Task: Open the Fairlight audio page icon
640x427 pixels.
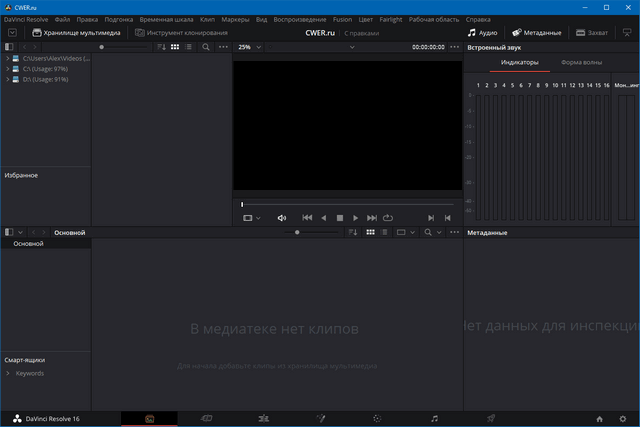Action: (x=434, y=418)
